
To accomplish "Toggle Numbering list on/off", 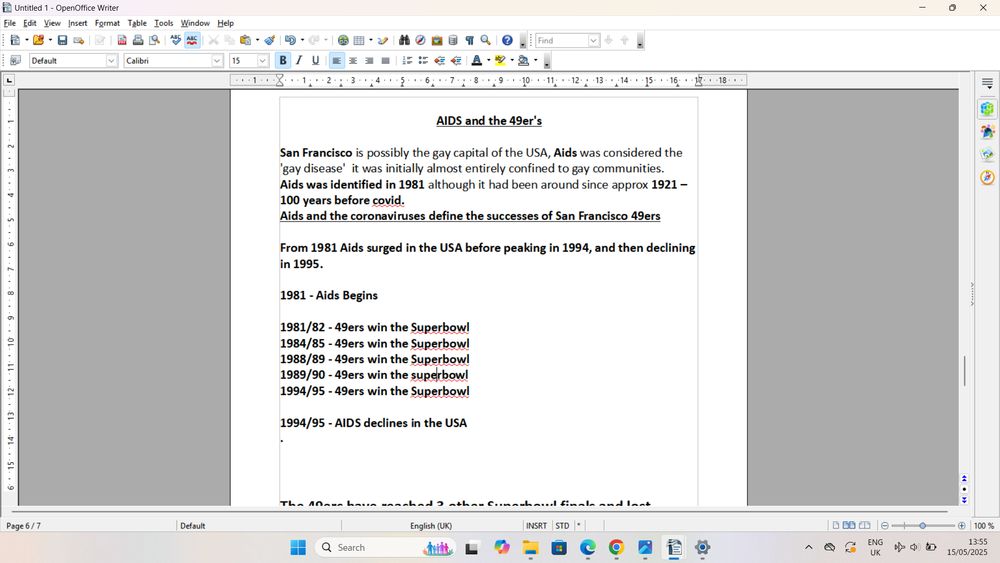I will (407, 61).
